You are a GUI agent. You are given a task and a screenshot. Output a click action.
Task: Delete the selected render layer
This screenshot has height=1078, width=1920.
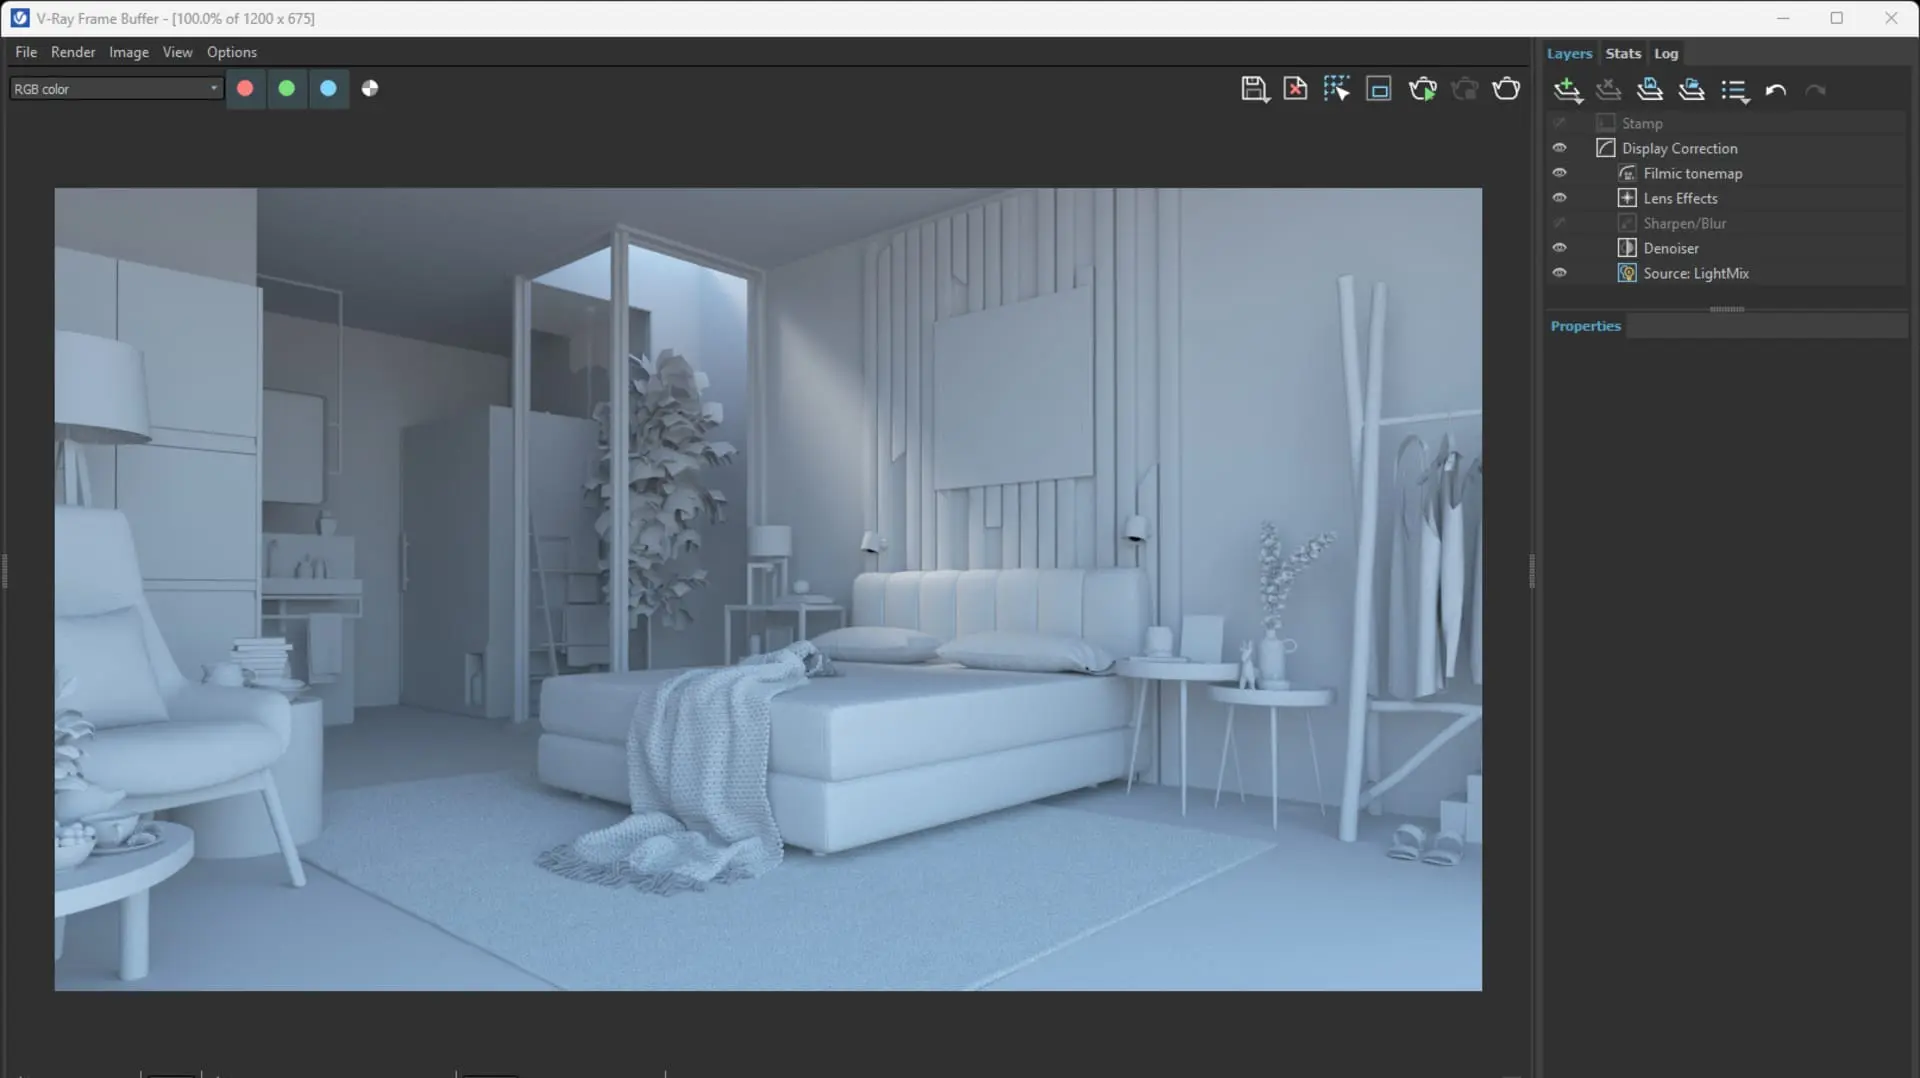point(1610,89)
